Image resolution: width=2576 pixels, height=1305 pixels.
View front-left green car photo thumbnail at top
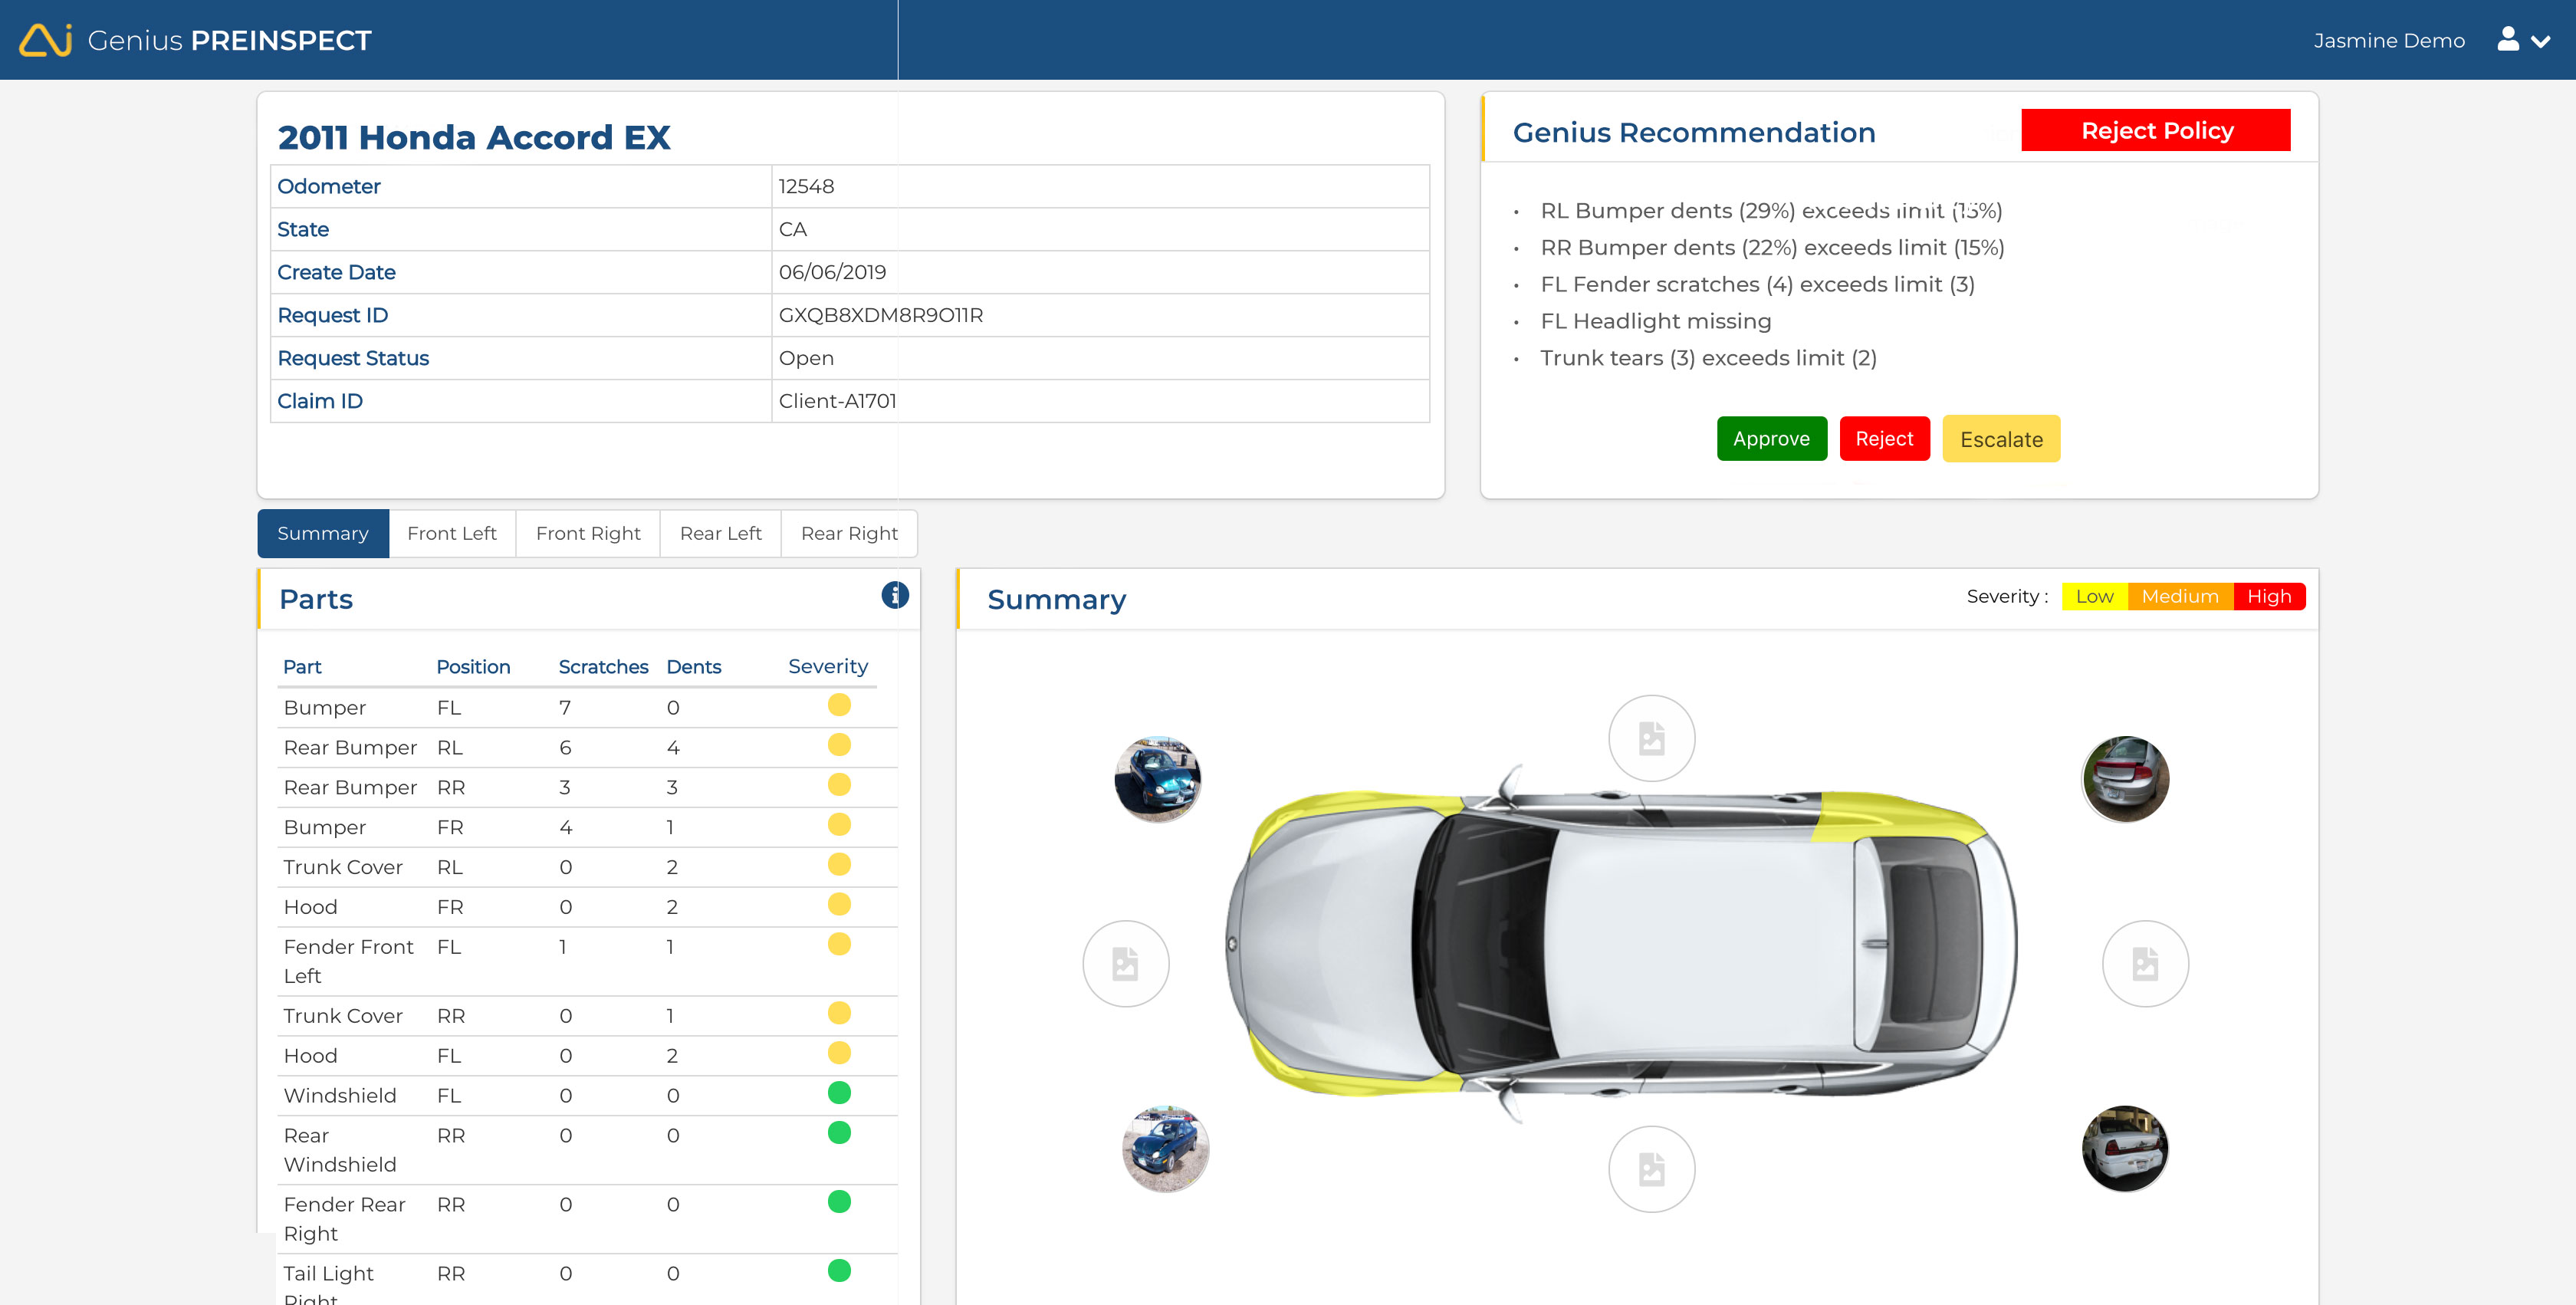[x=1158, y=779]
